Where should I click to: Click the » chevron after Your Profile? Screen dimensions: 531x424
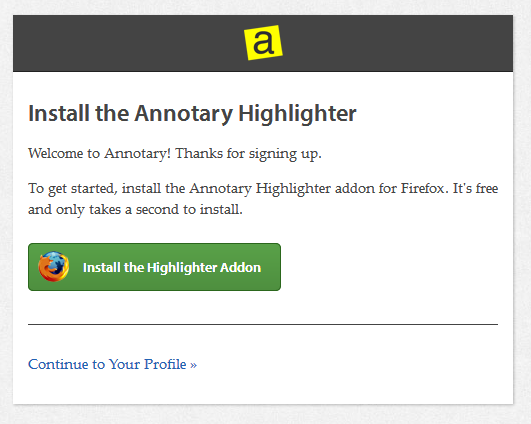tap(193, 365)
